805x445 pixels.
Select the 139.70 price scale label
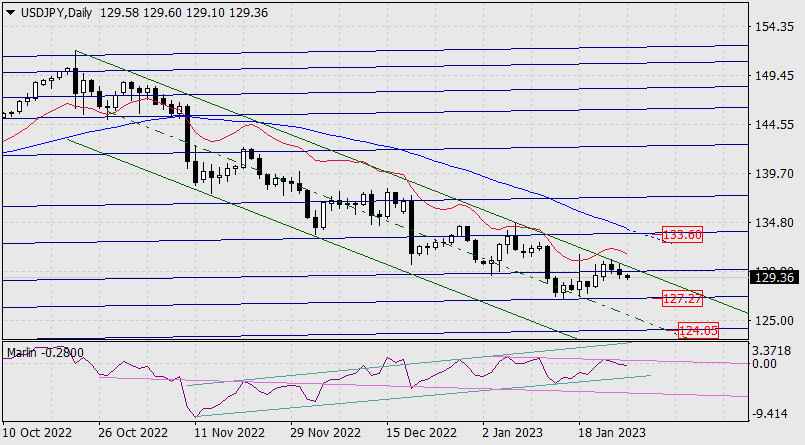(x=776, y=174)
